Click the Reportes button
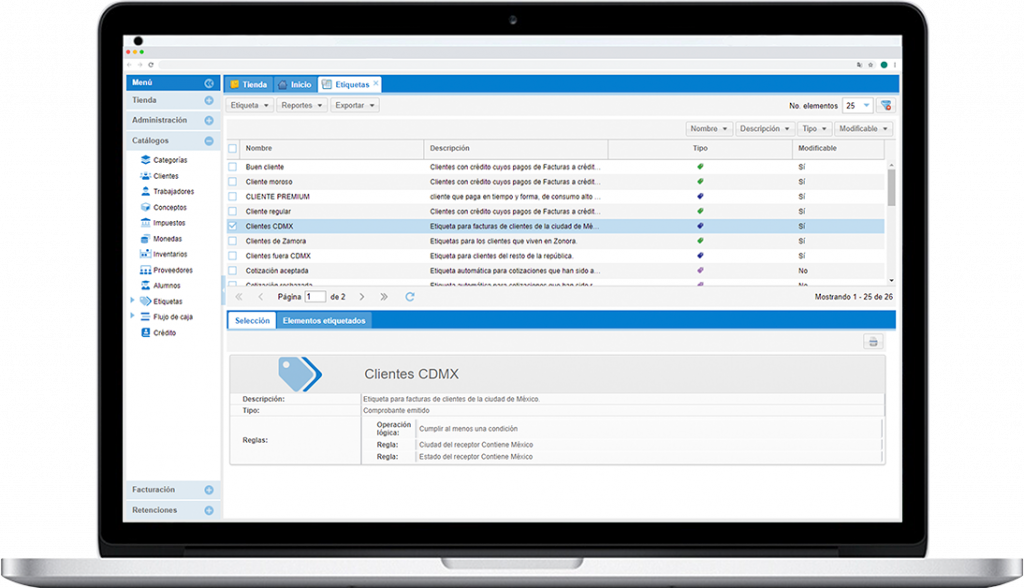The width and height of the screenshot is (1024, 588). point(301,105)
